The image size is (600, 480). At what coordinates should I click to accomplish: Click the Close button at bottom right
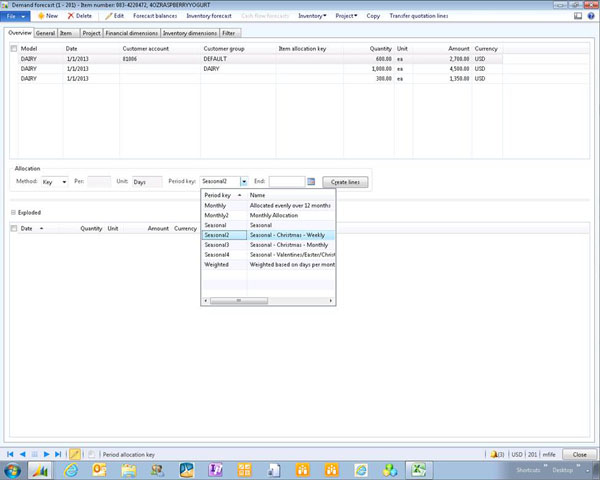click(579, 454)
